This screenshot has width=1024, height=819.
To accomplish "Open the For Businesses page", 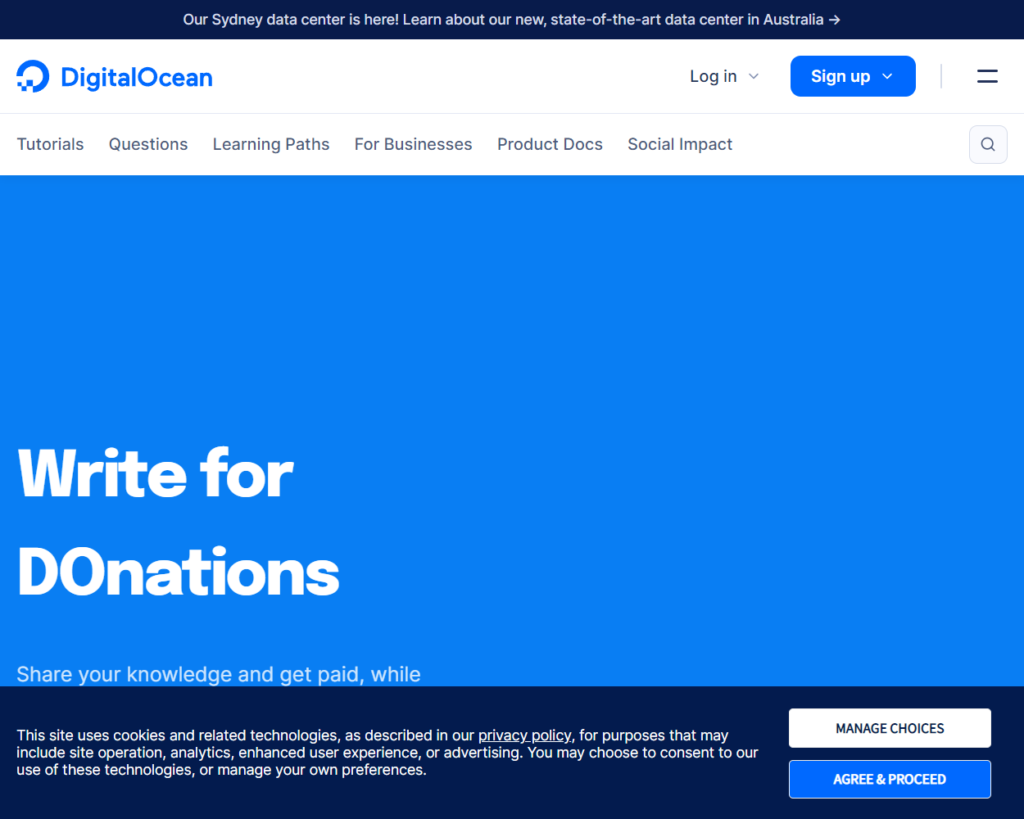I will coord(413,144).
